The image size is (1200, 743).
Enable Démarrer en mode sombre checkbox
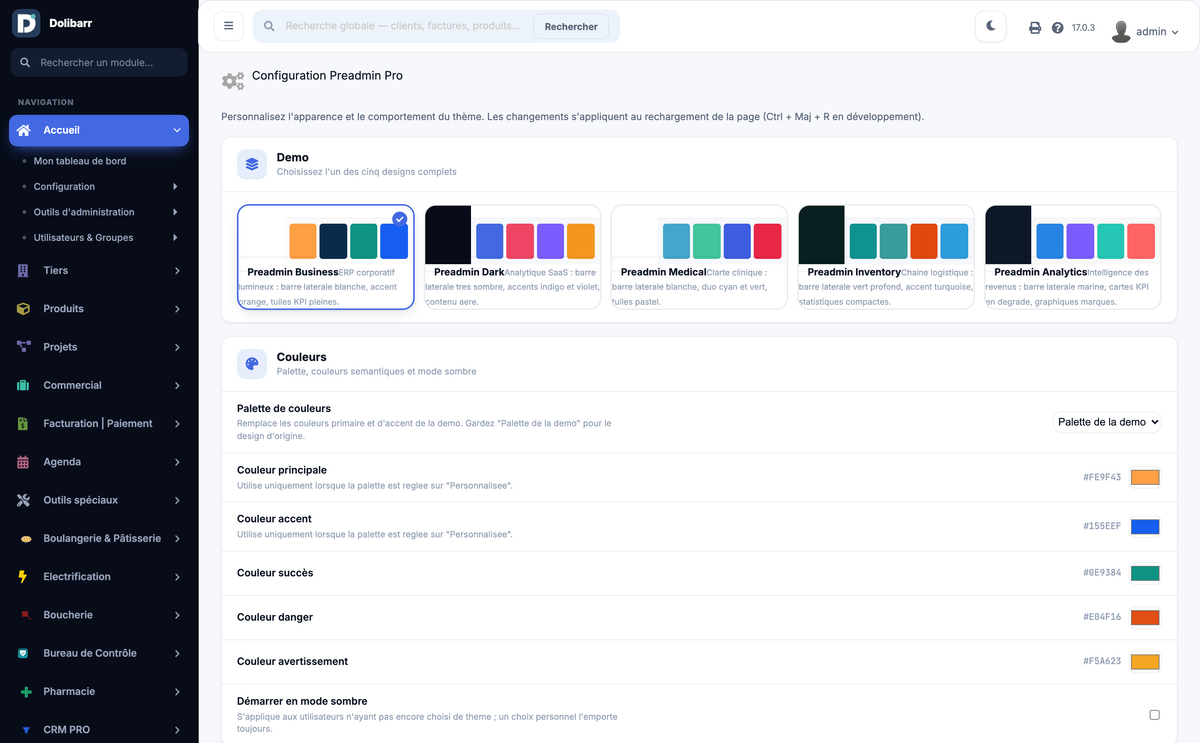point(1154,715)
